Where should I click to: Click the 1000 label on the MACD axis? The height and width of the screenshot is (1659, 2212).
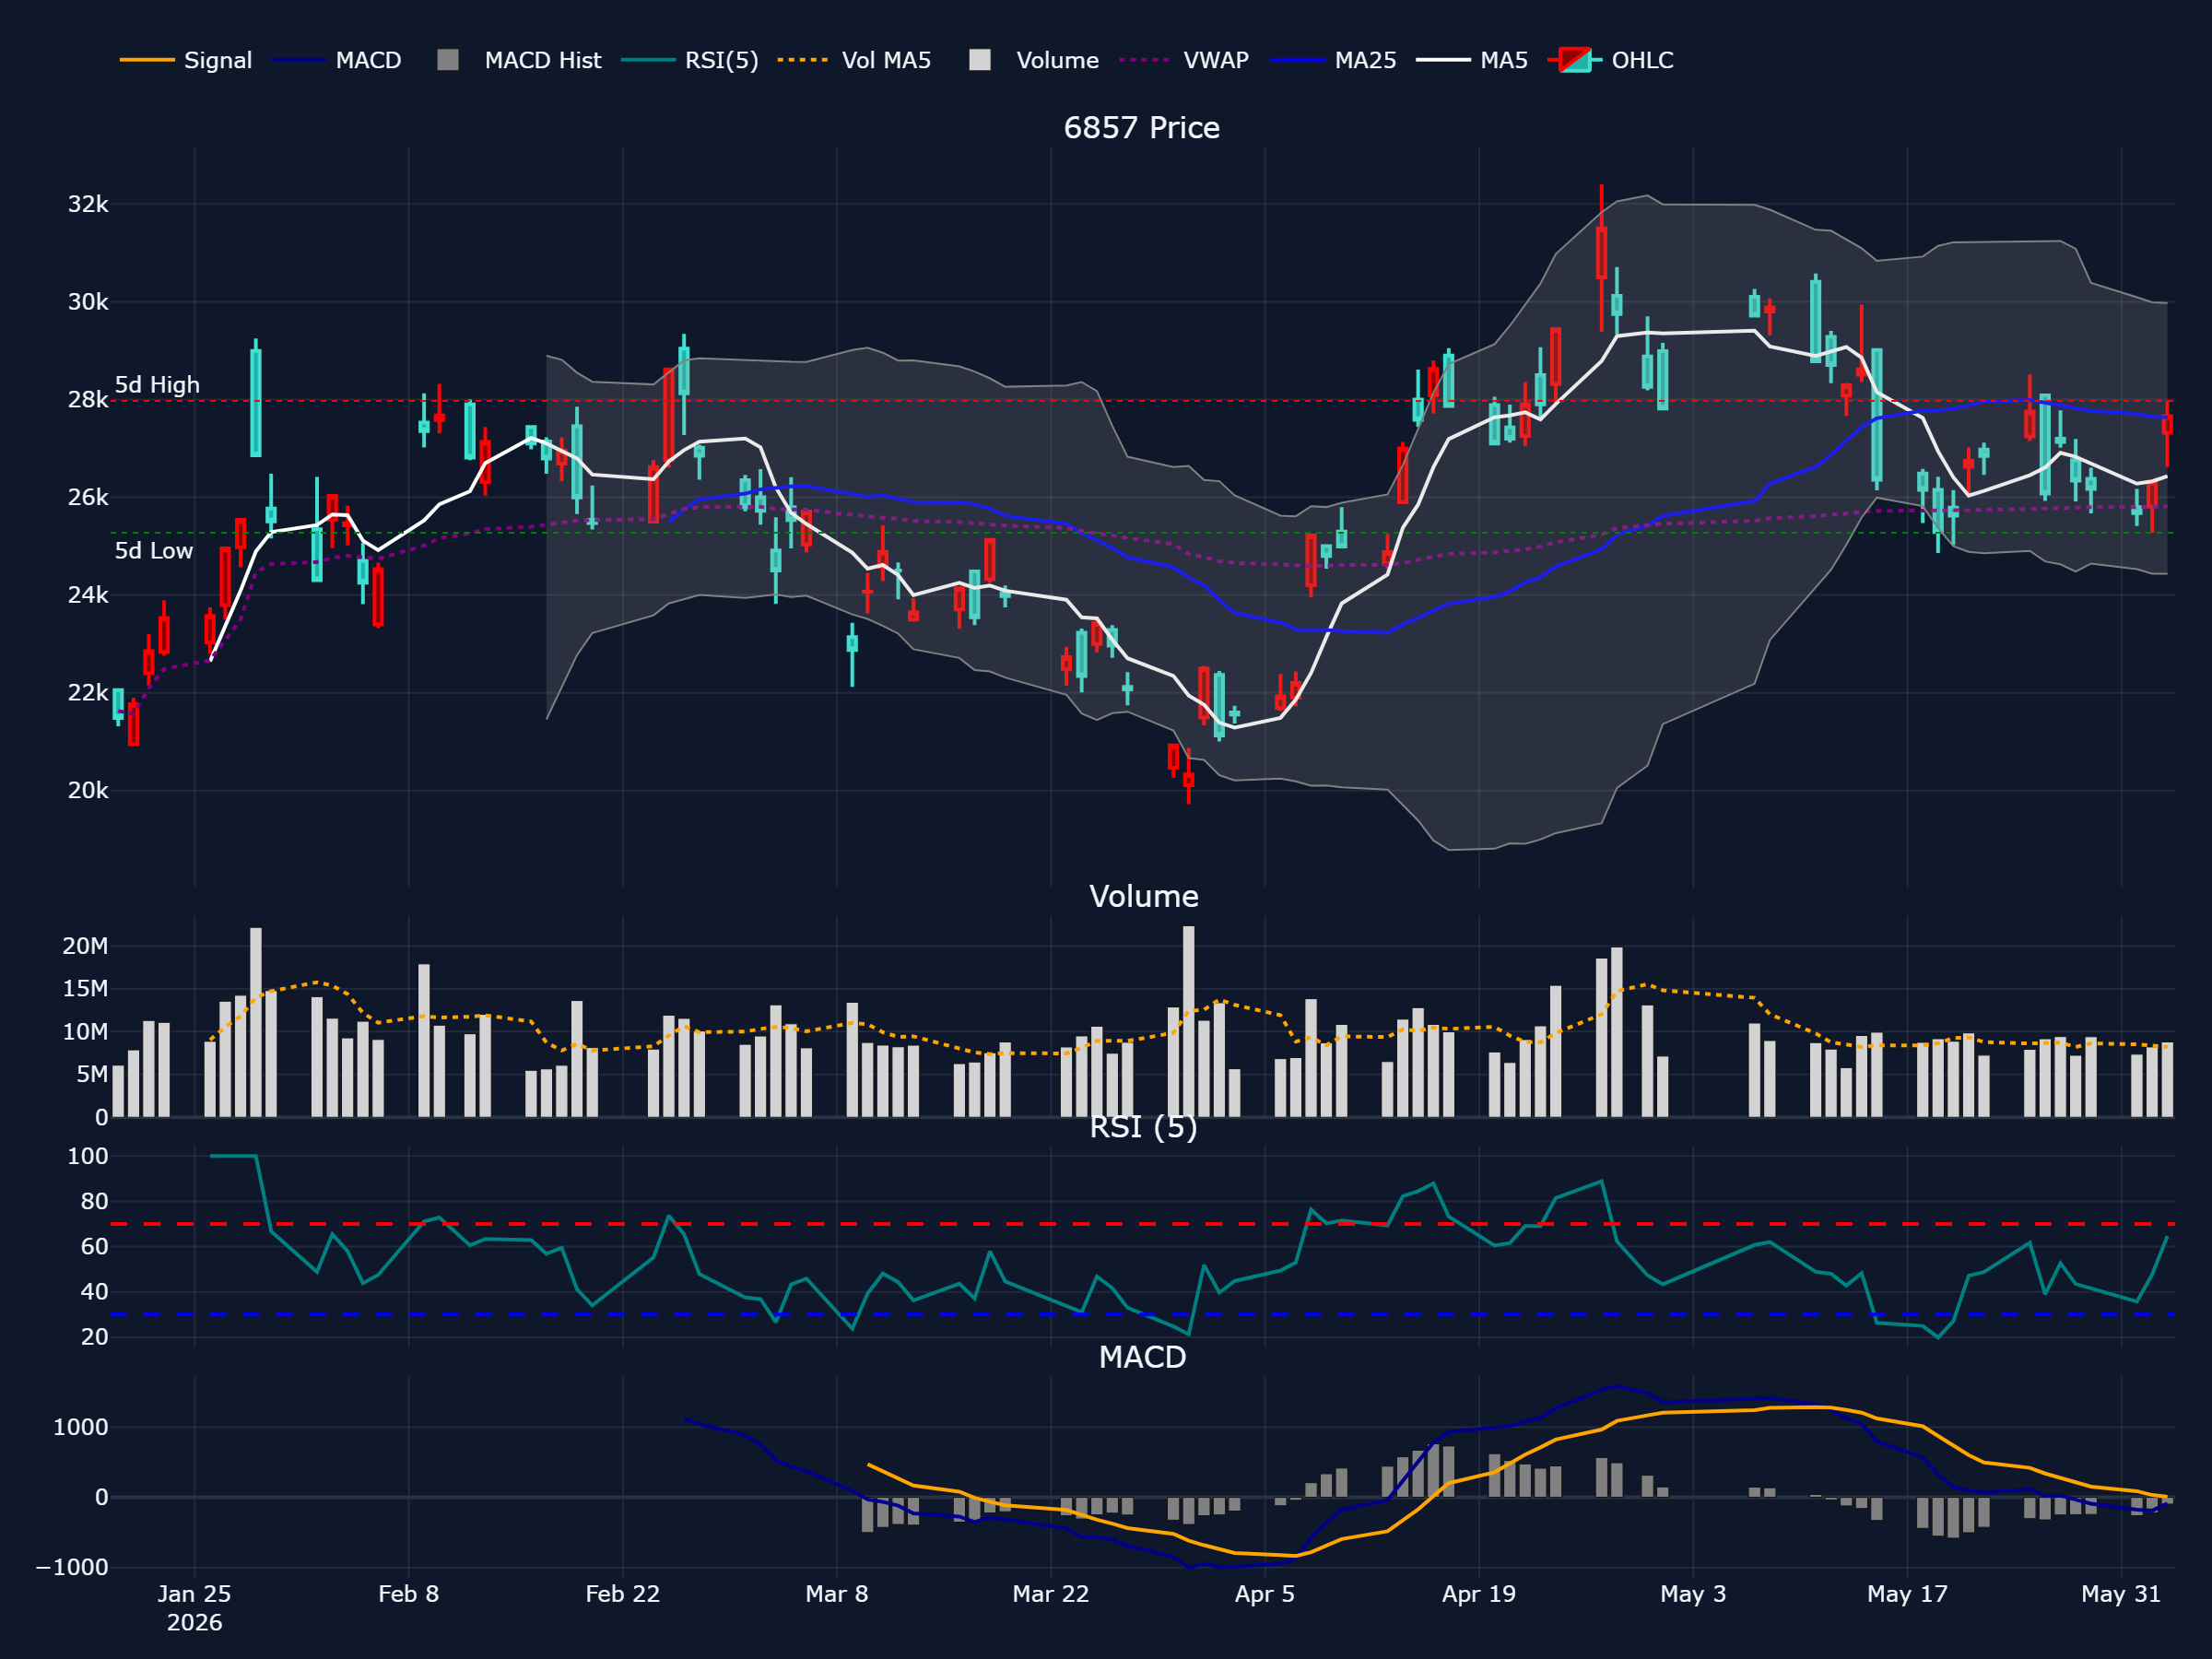pos(81,1427)
